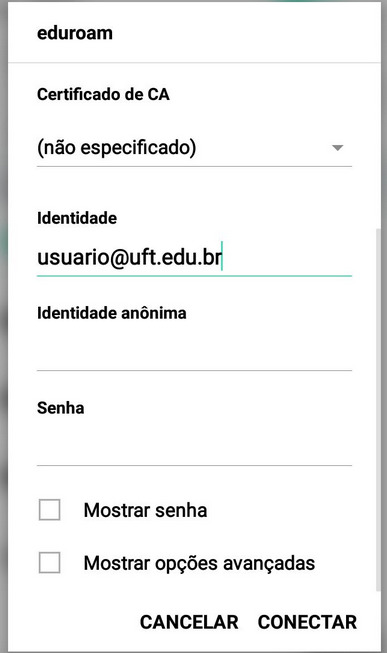
Task: Tap the CANCELAR button
Action: pos(189,622)
